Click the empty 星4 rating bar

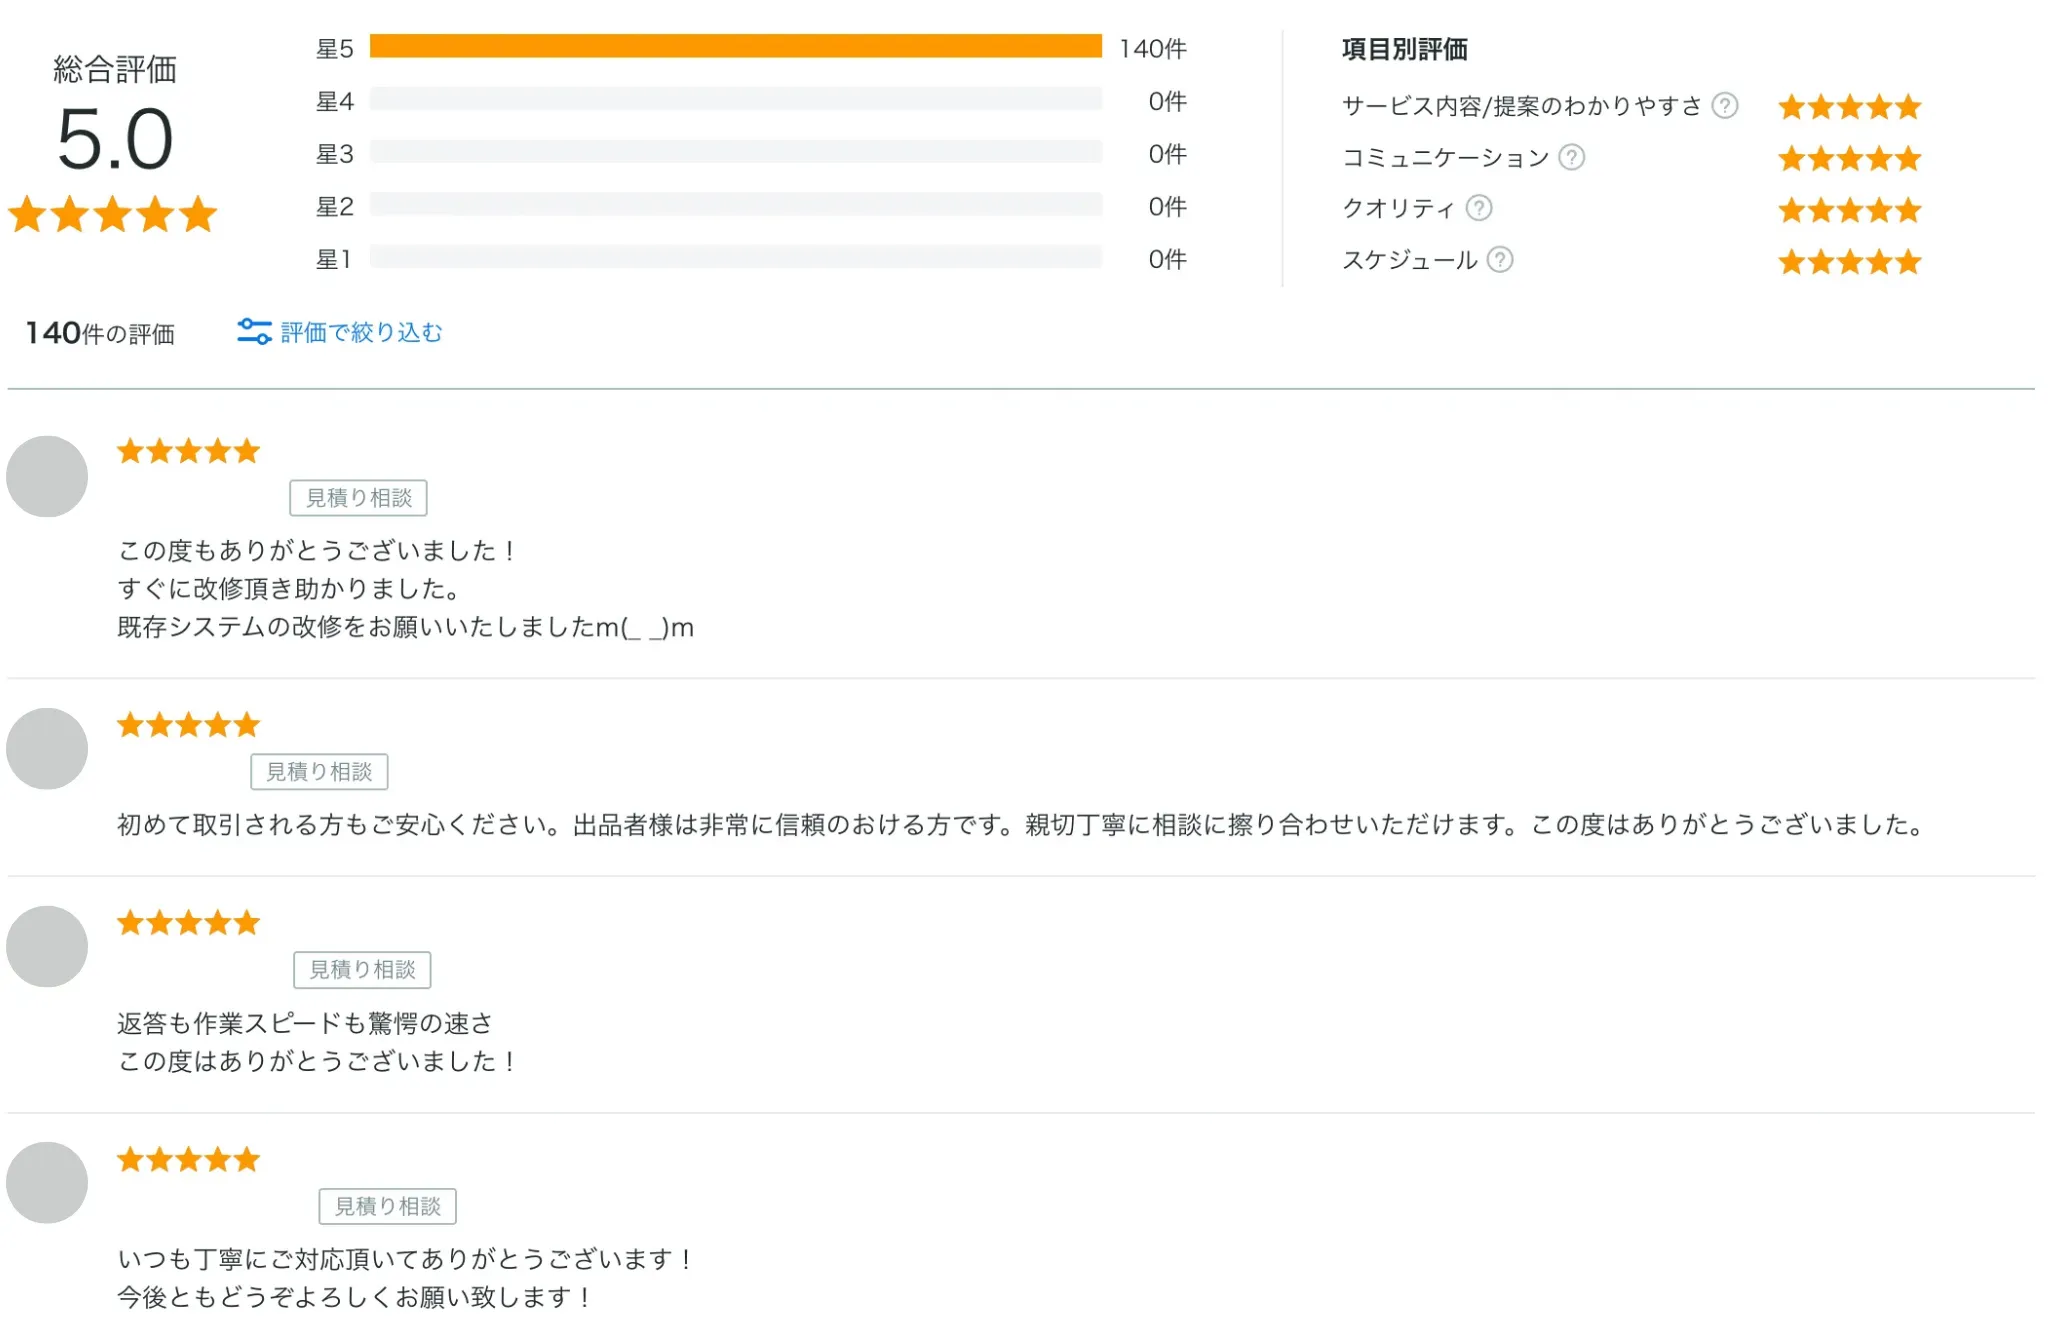pyautogui.click(x=735, y=99)
